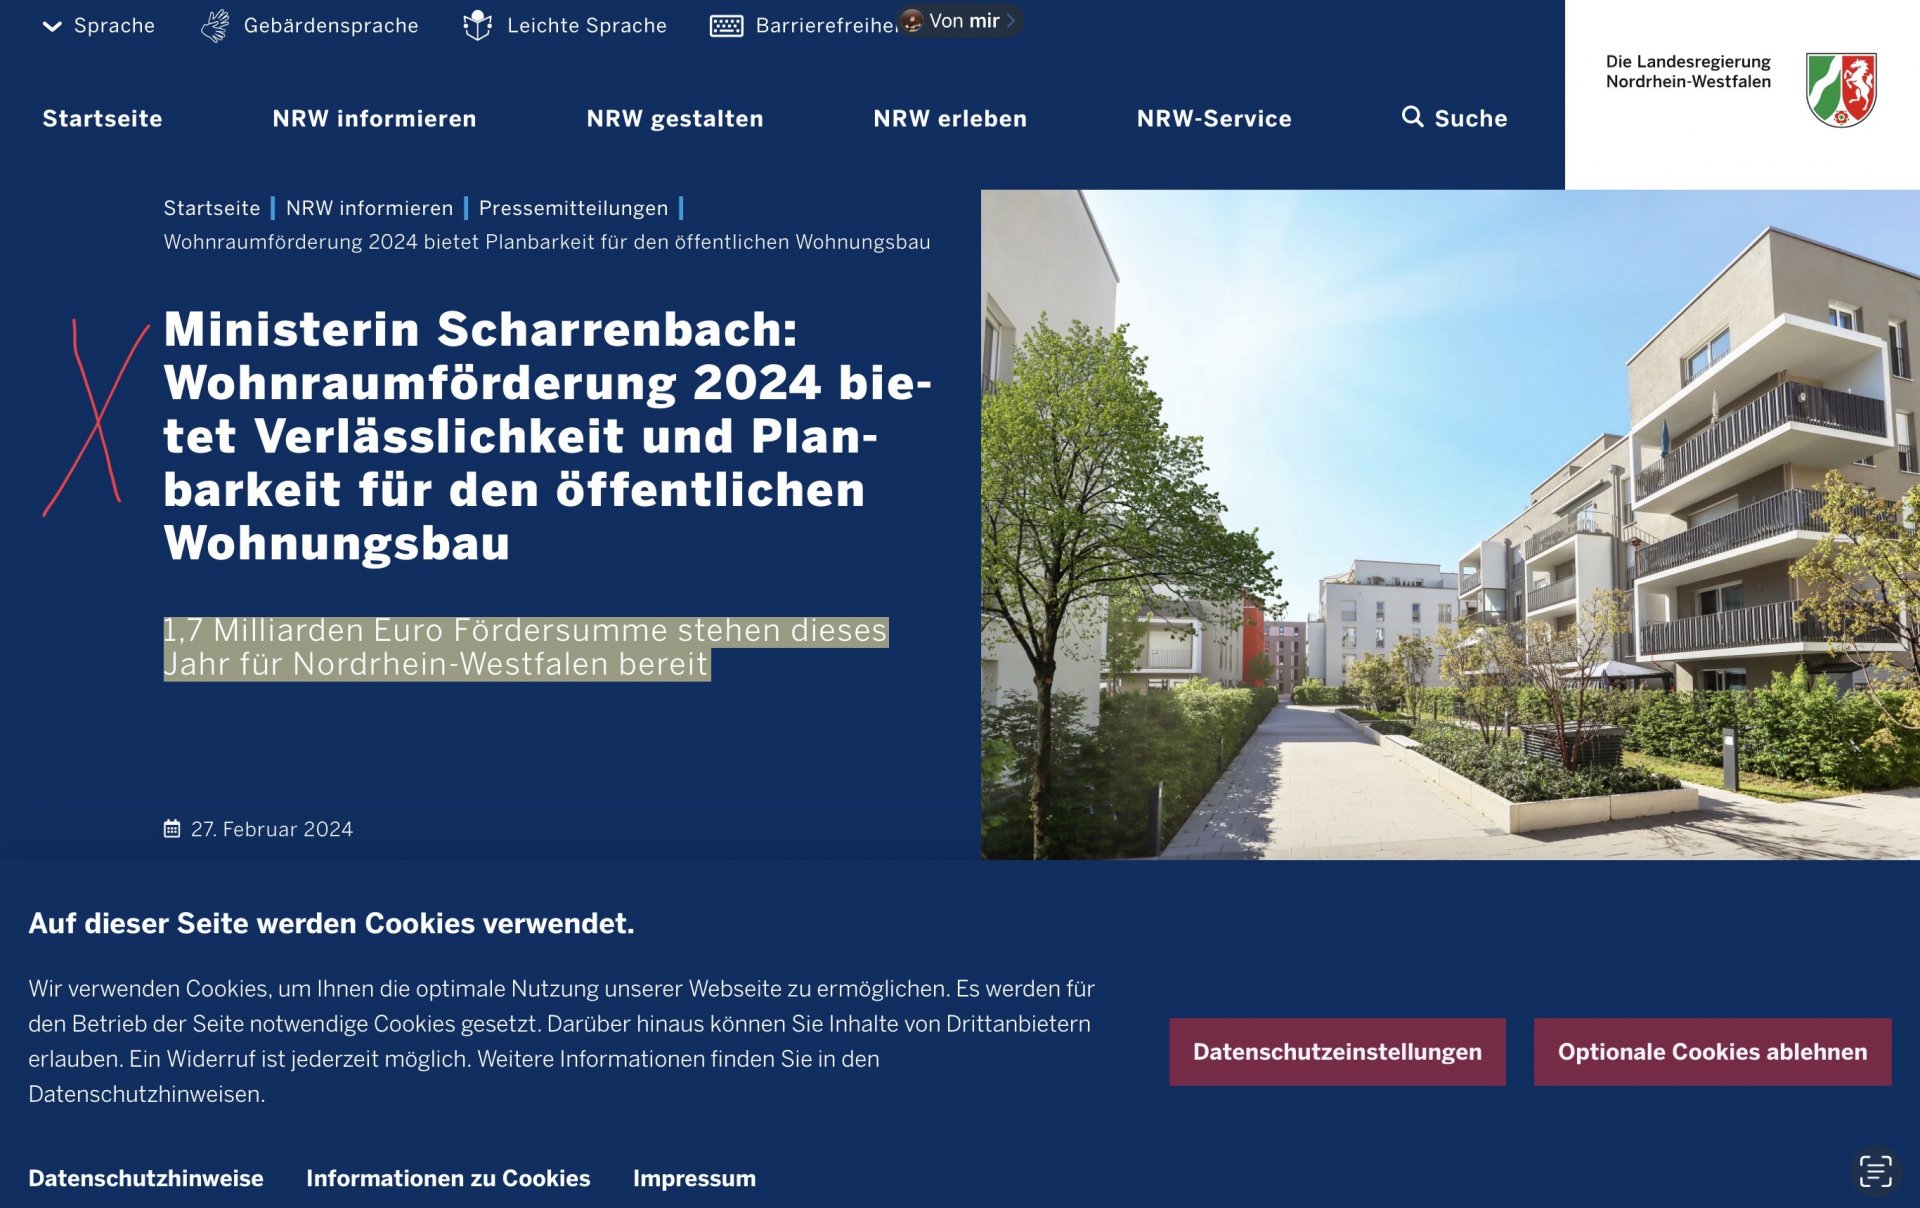Expand the Von mir chevron
This screenshot has height=1208, width=1920.
click(1011, 21)
